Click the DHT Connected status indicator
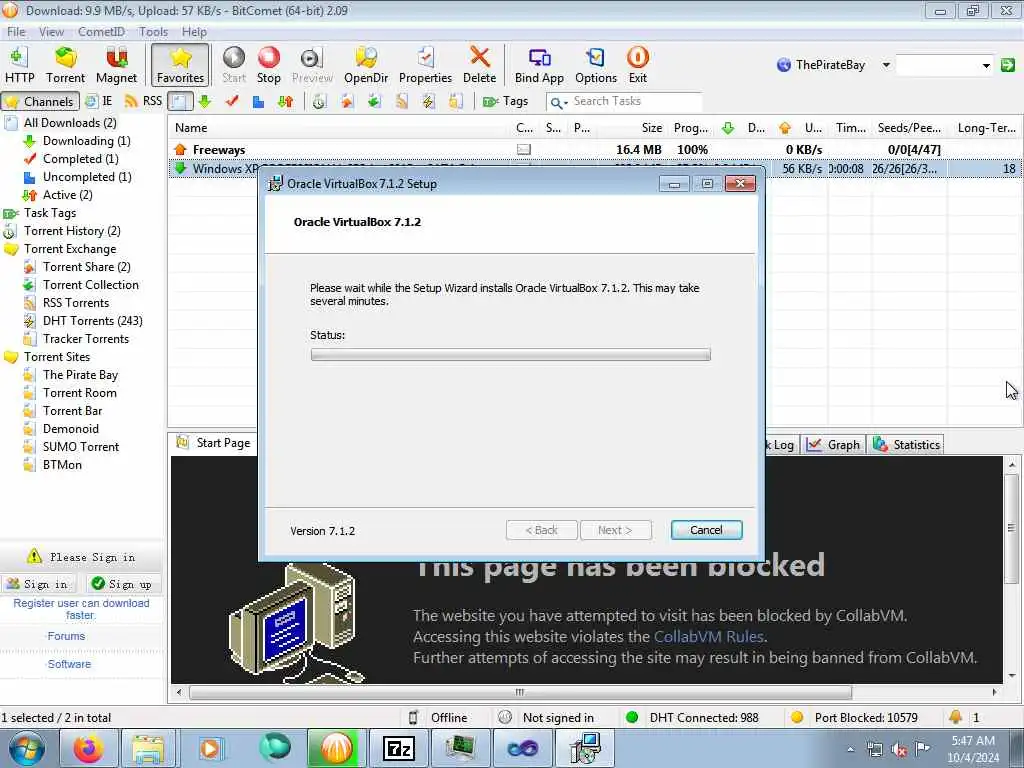Image resolution: width=1024 pixels, height=768 pixels. 692,718
